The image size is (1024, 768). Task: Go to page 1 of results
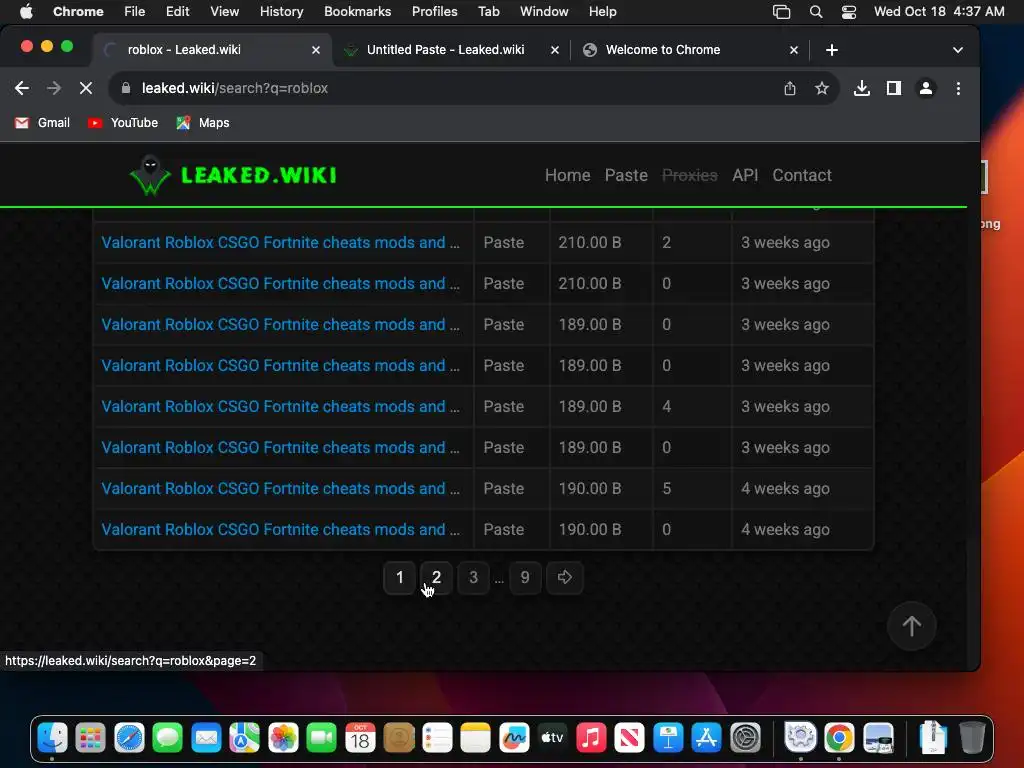point(400,577)
